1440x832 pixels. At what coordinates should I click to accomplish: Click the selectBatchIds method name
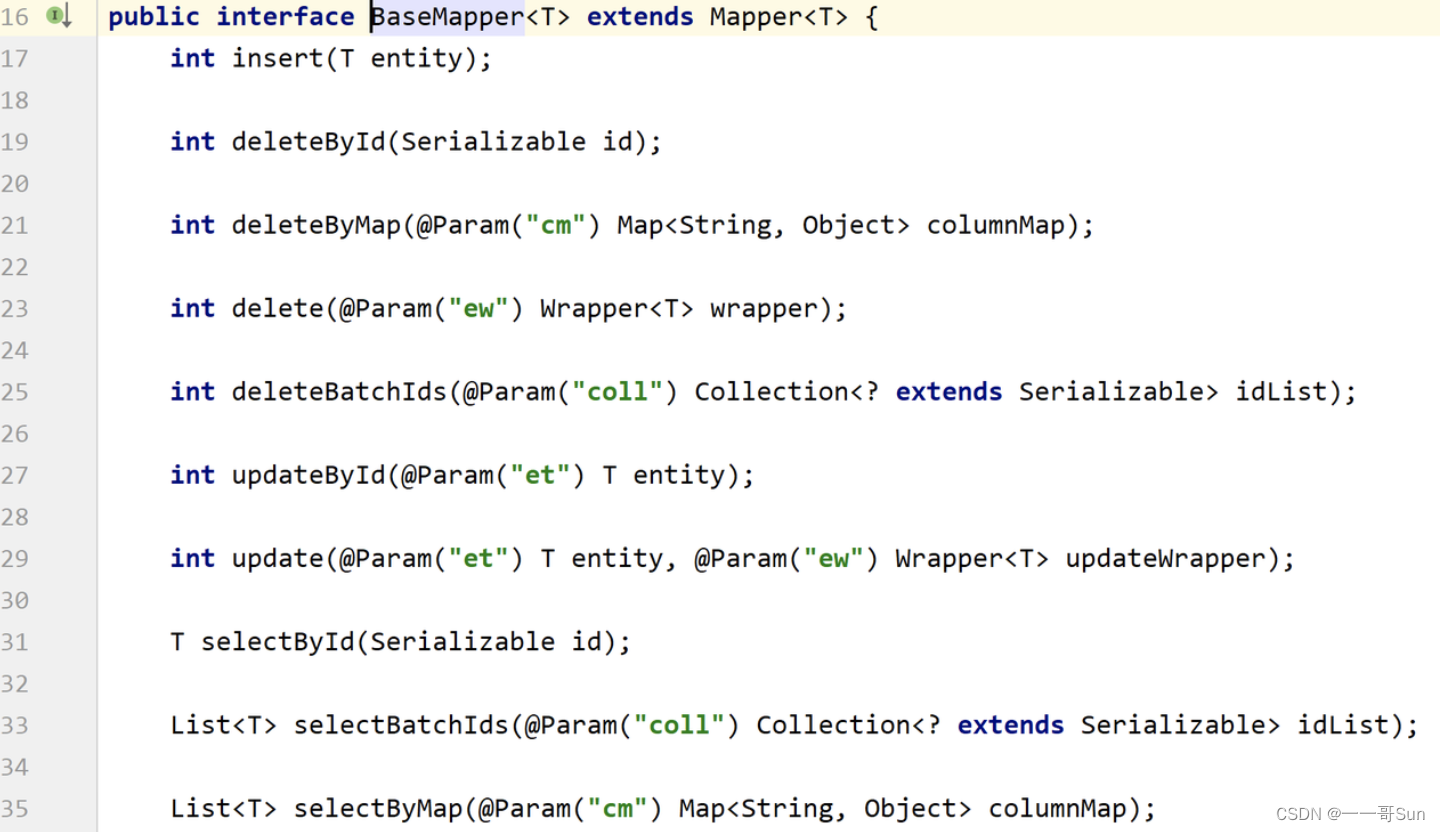point(402,725)
